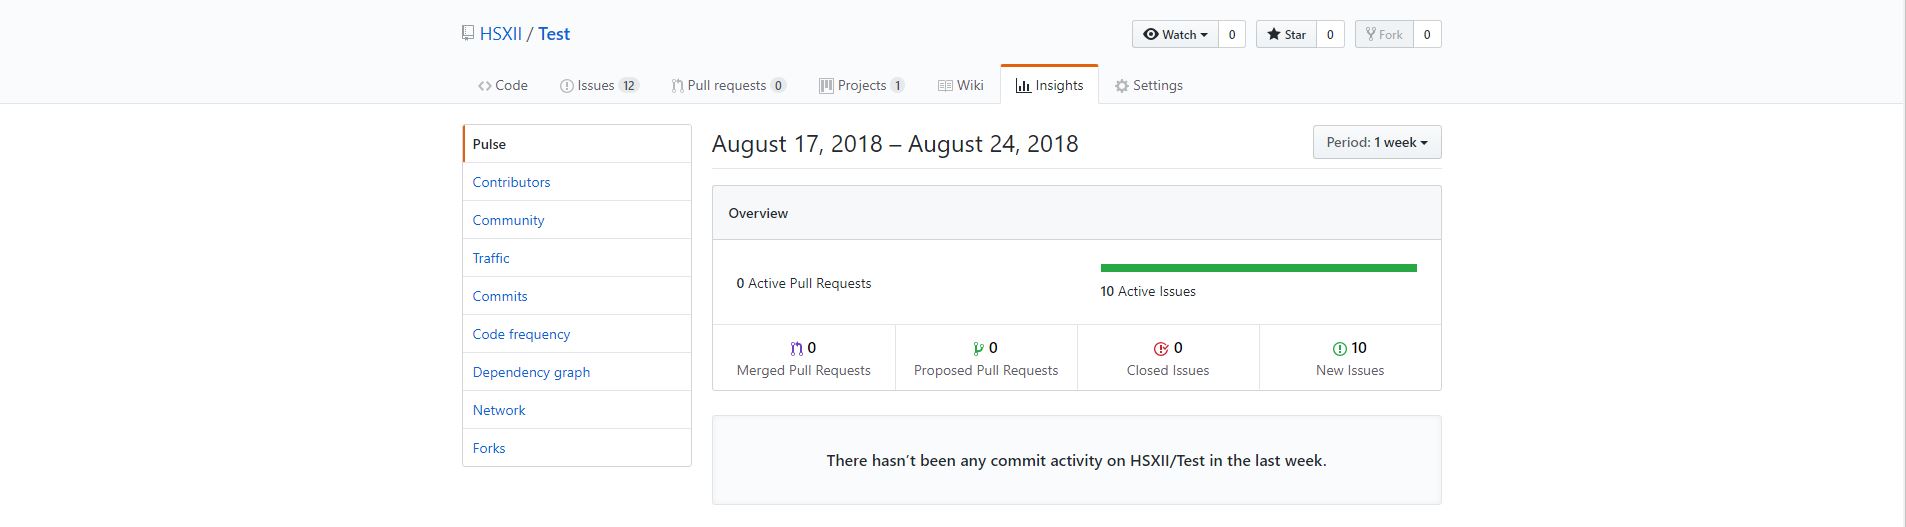Open the Wiki tab
Screen dimensions: 1906x527
click(x=960, y=85)
